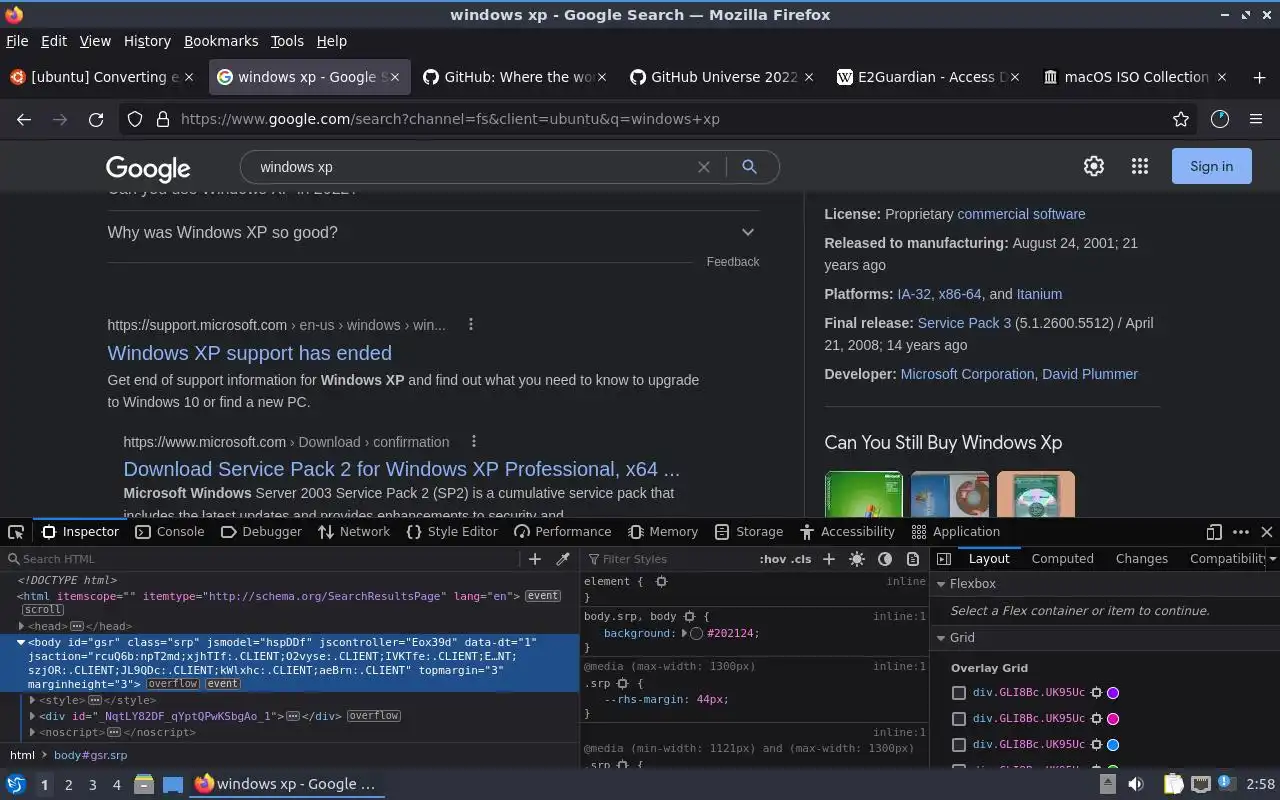The image size is (1280, 800).
Task: Open the desktop start menu icon
Action: click(x=16, y=784)
